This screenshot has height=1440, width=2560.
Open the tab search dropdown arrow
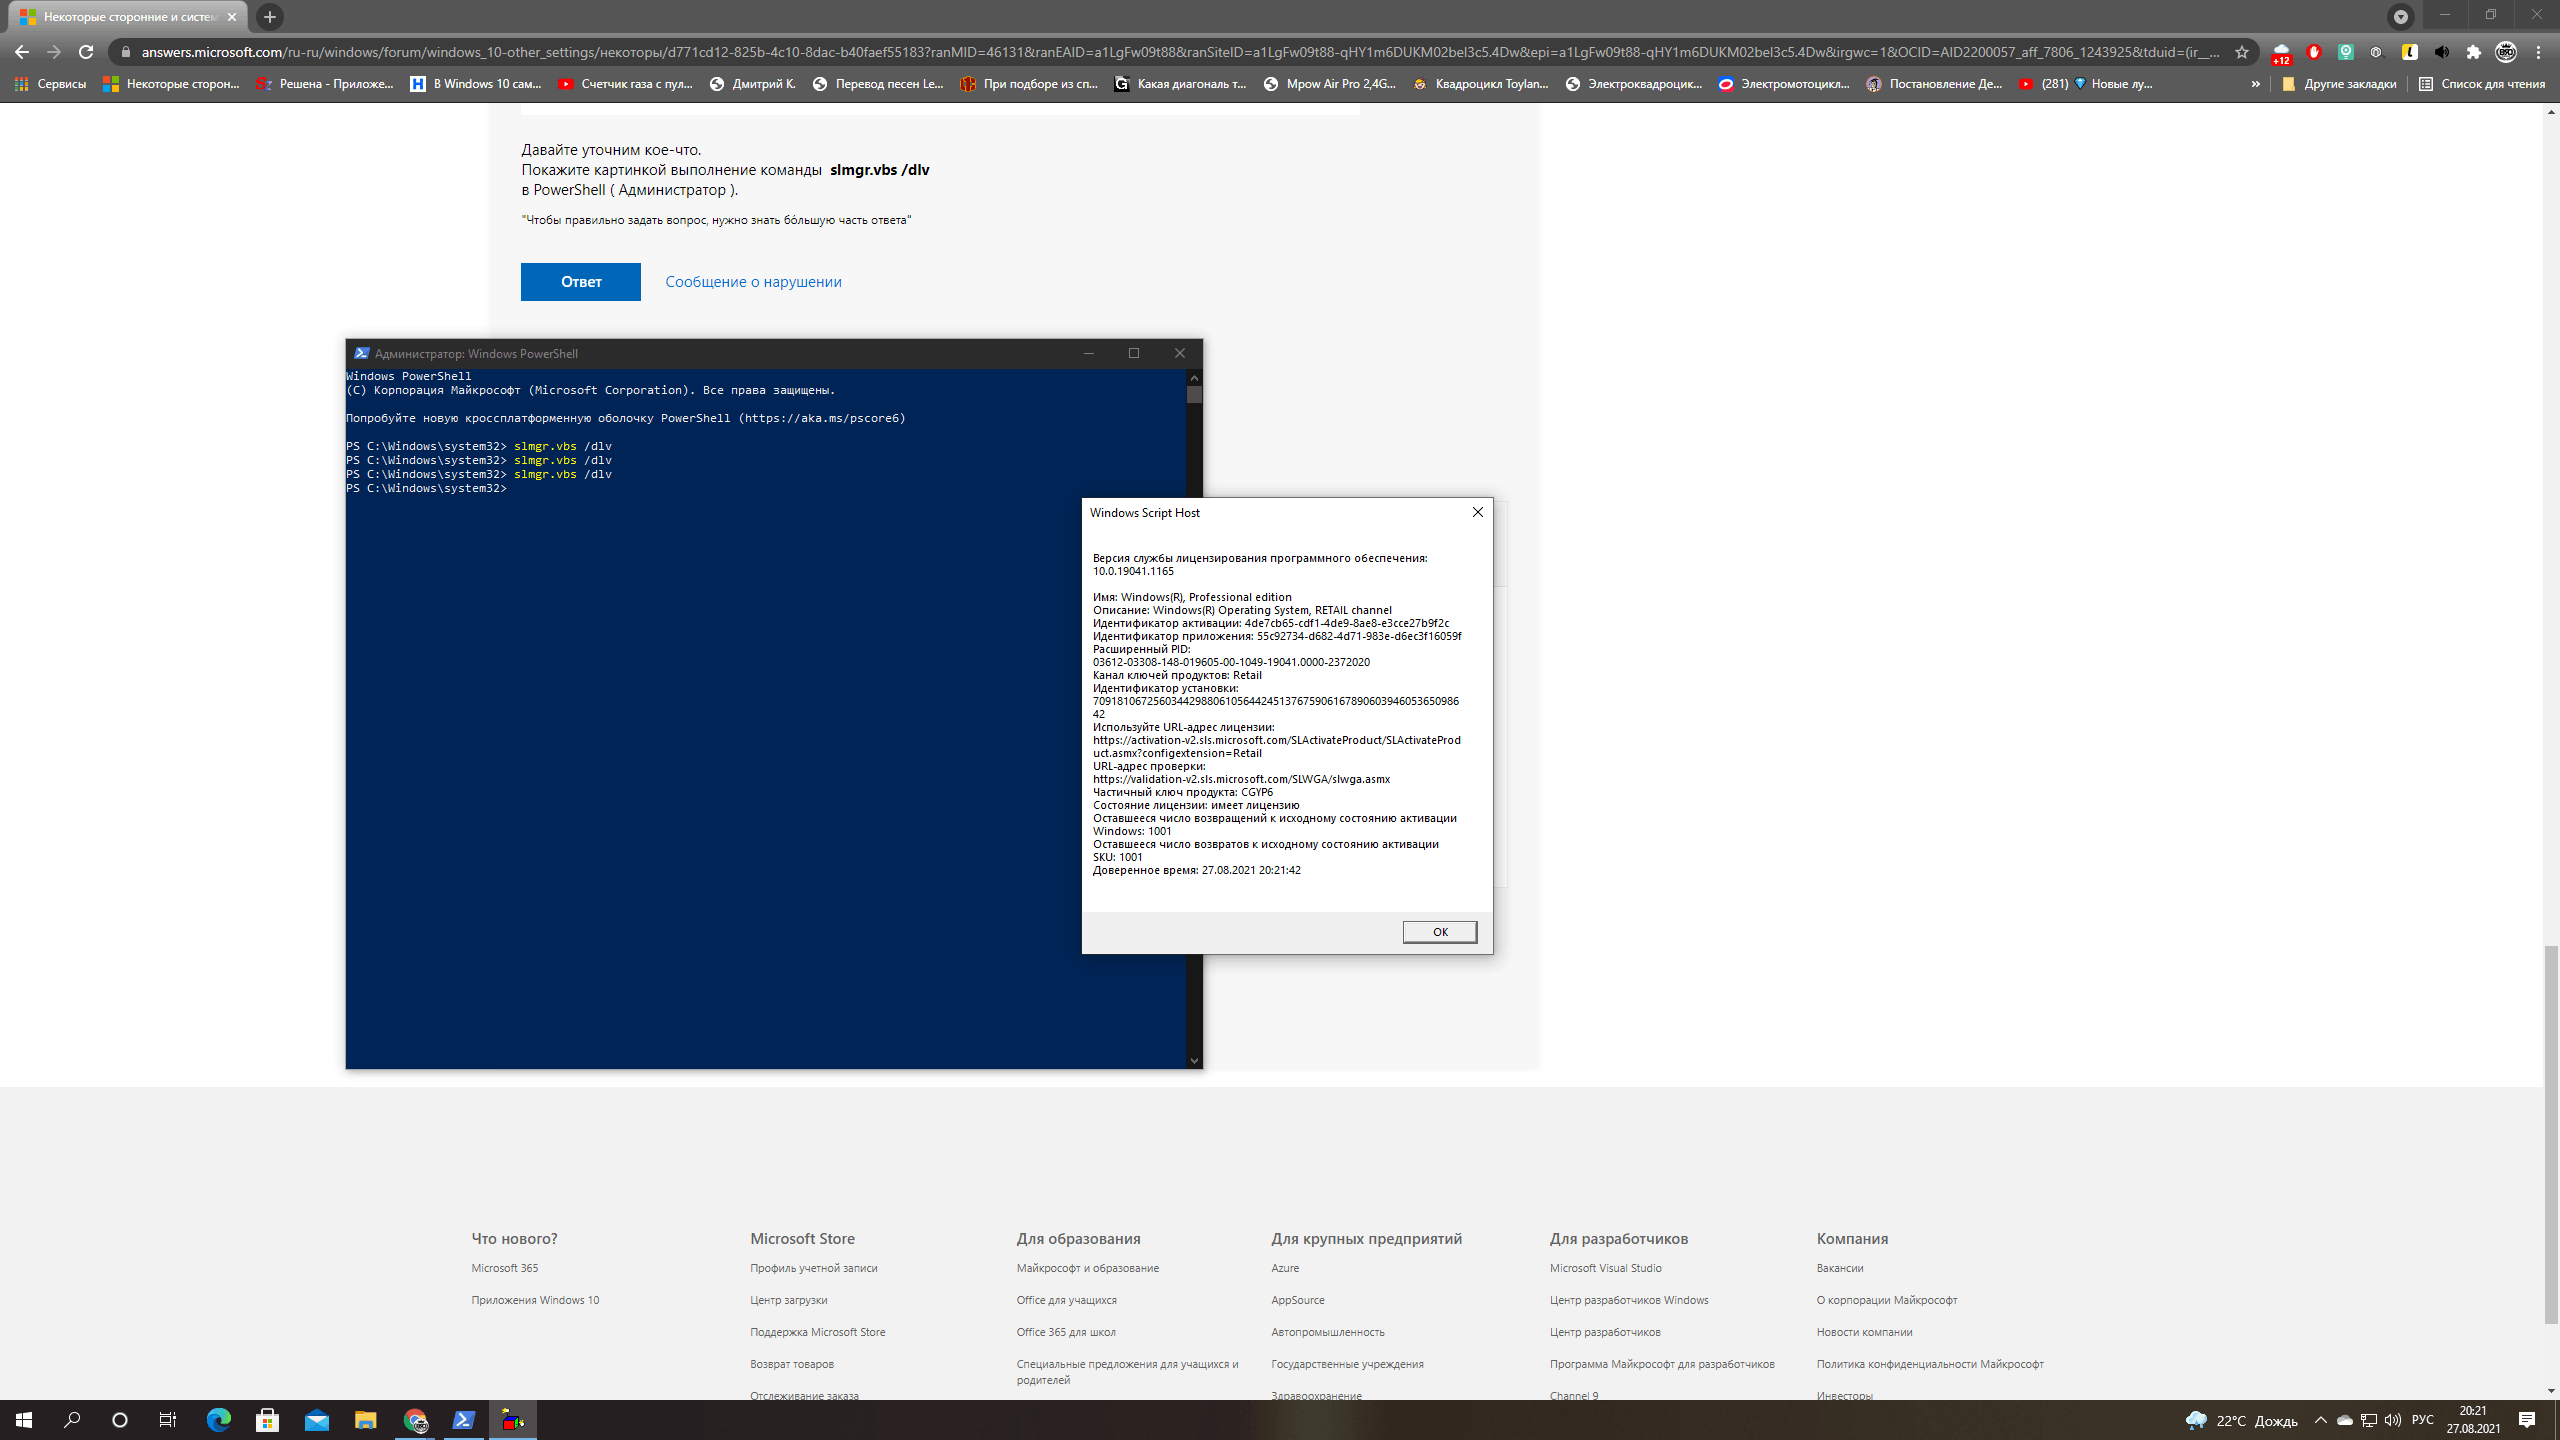pos(2401,16)
